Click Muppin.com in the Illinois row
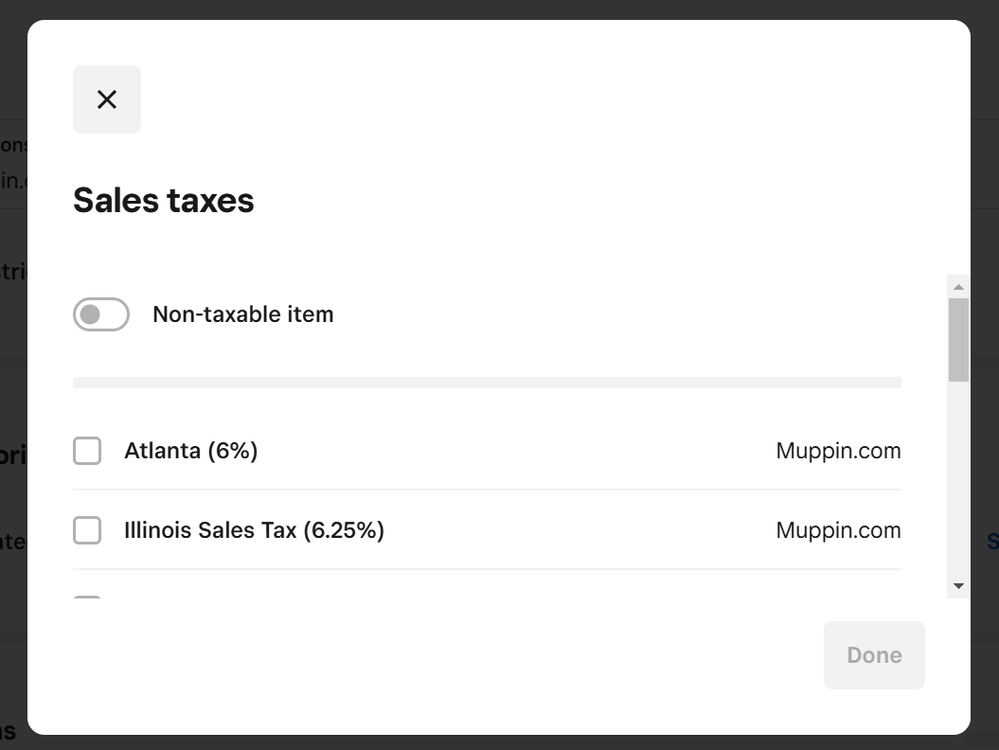Viewport: 999px width, 750px height. [838, 530]
